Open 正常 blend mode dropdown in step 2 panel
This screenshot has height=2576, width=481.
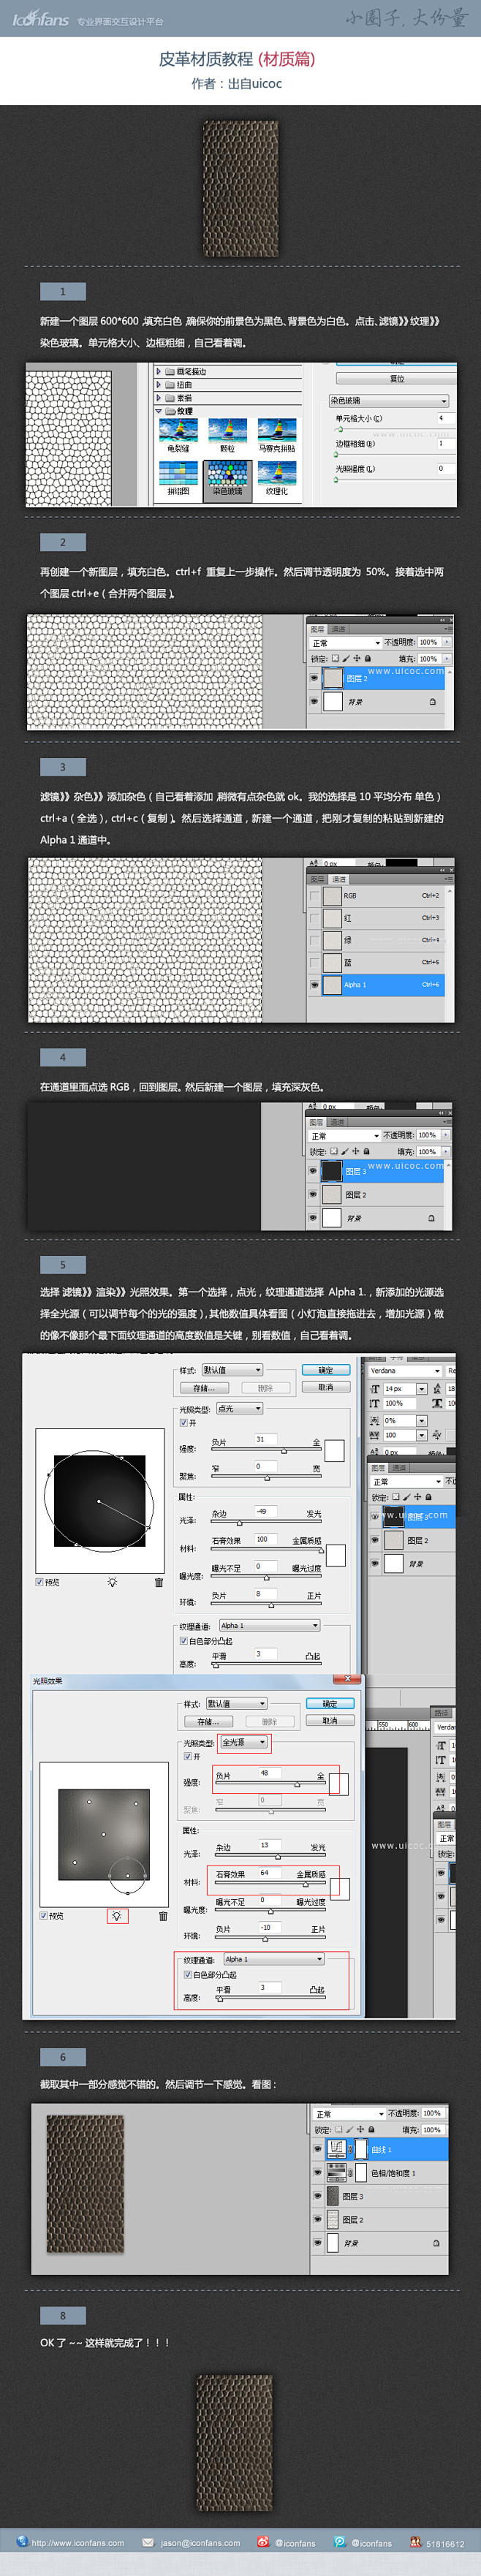pyautogui.click(x=346, y=643)
